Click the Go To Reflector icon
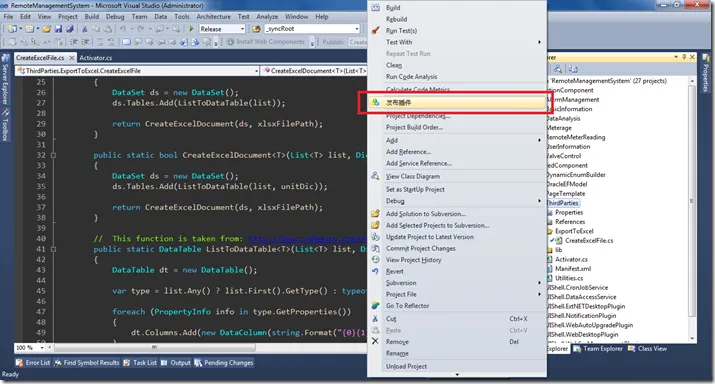This screenshot has height=384, width=715. click(x=375, y=306)
